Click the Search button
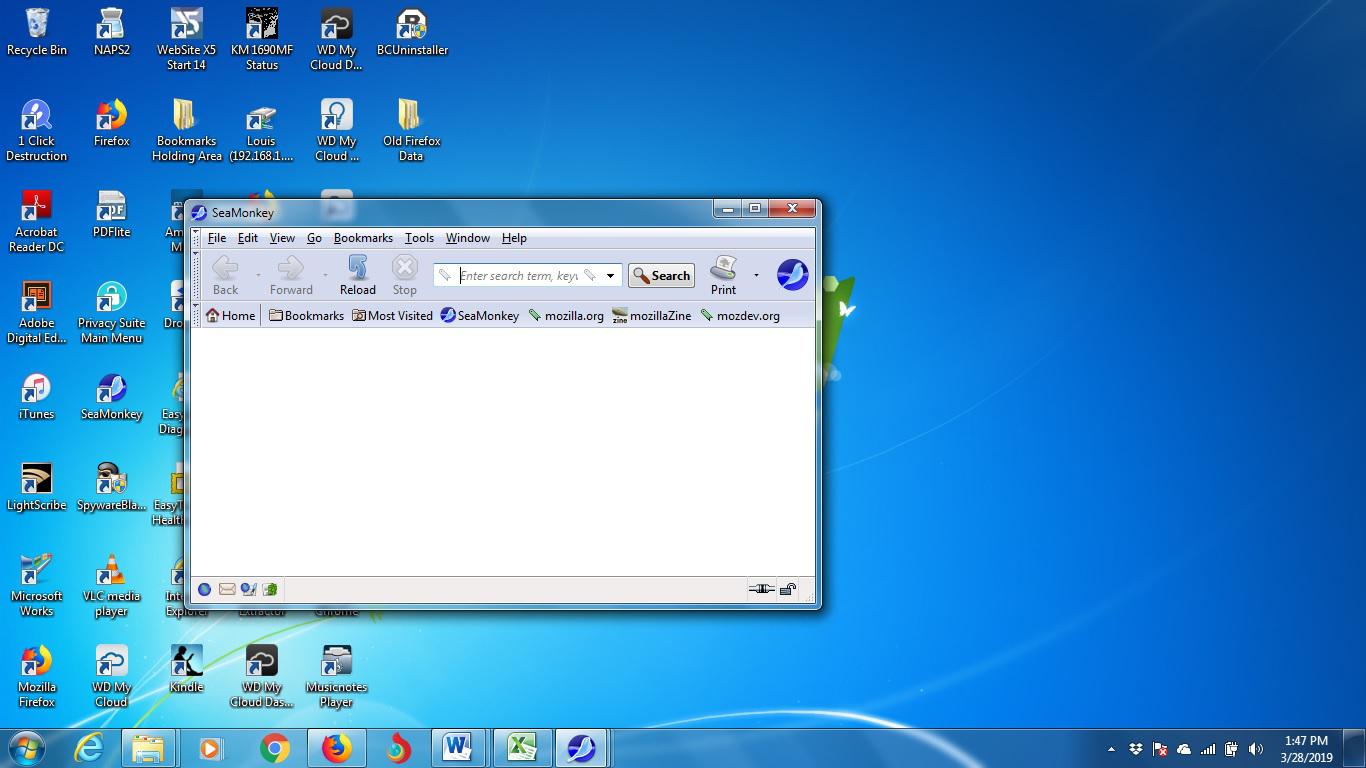The width and height of the screenshot is (1366, 768). pos(661,276)
